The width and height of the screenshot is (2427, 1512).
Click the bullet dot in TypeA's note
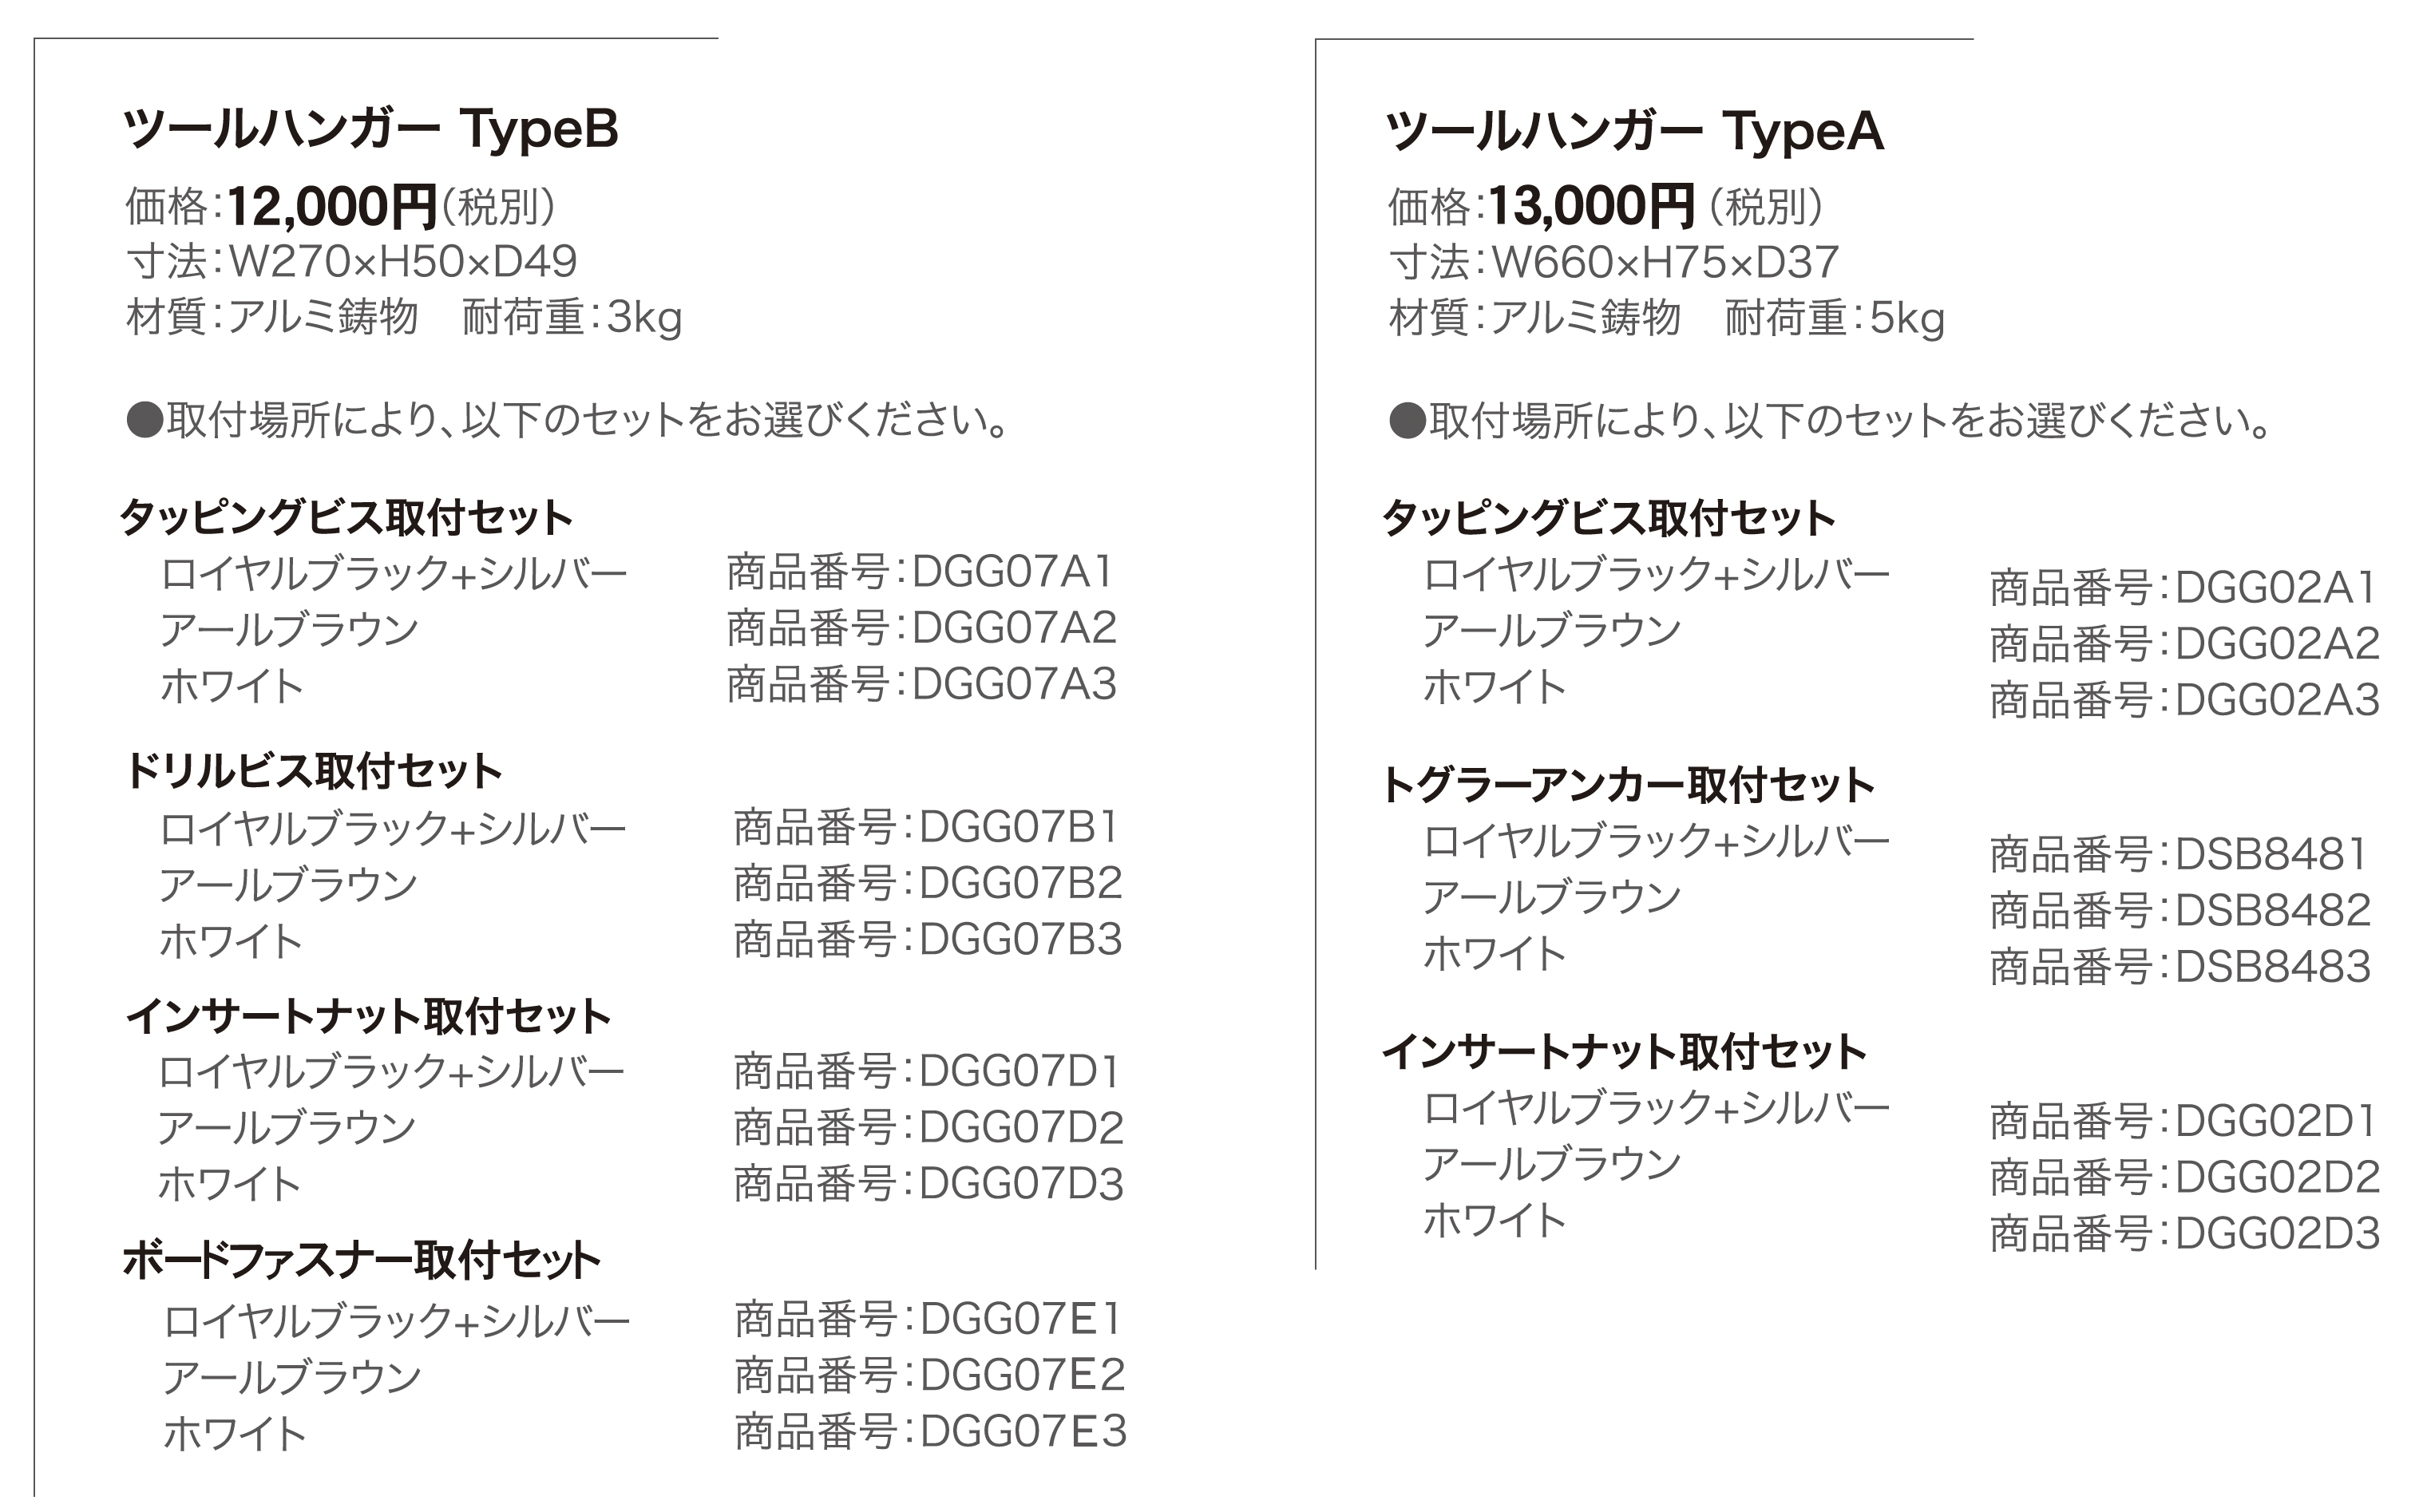click(1407, 422)
